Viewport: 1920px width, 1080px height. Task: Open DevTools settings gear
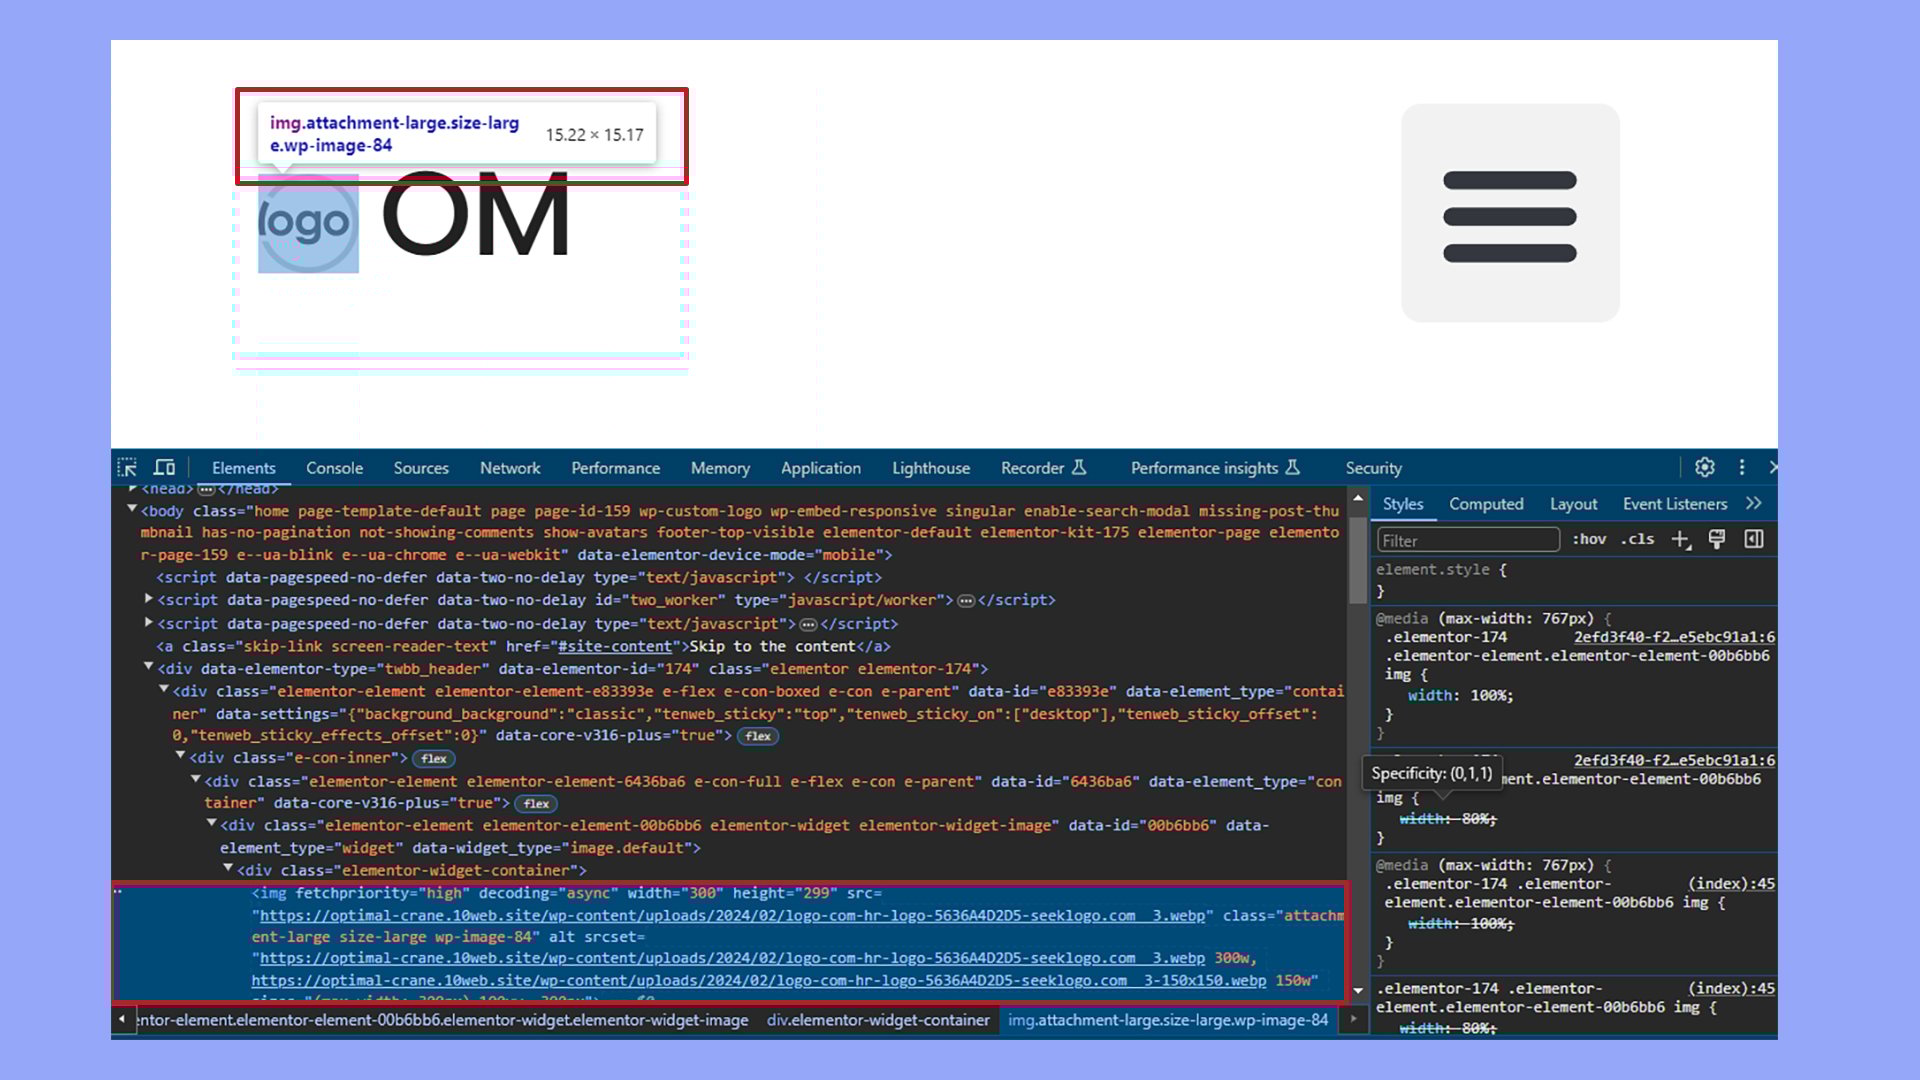tap(1705, 467)
